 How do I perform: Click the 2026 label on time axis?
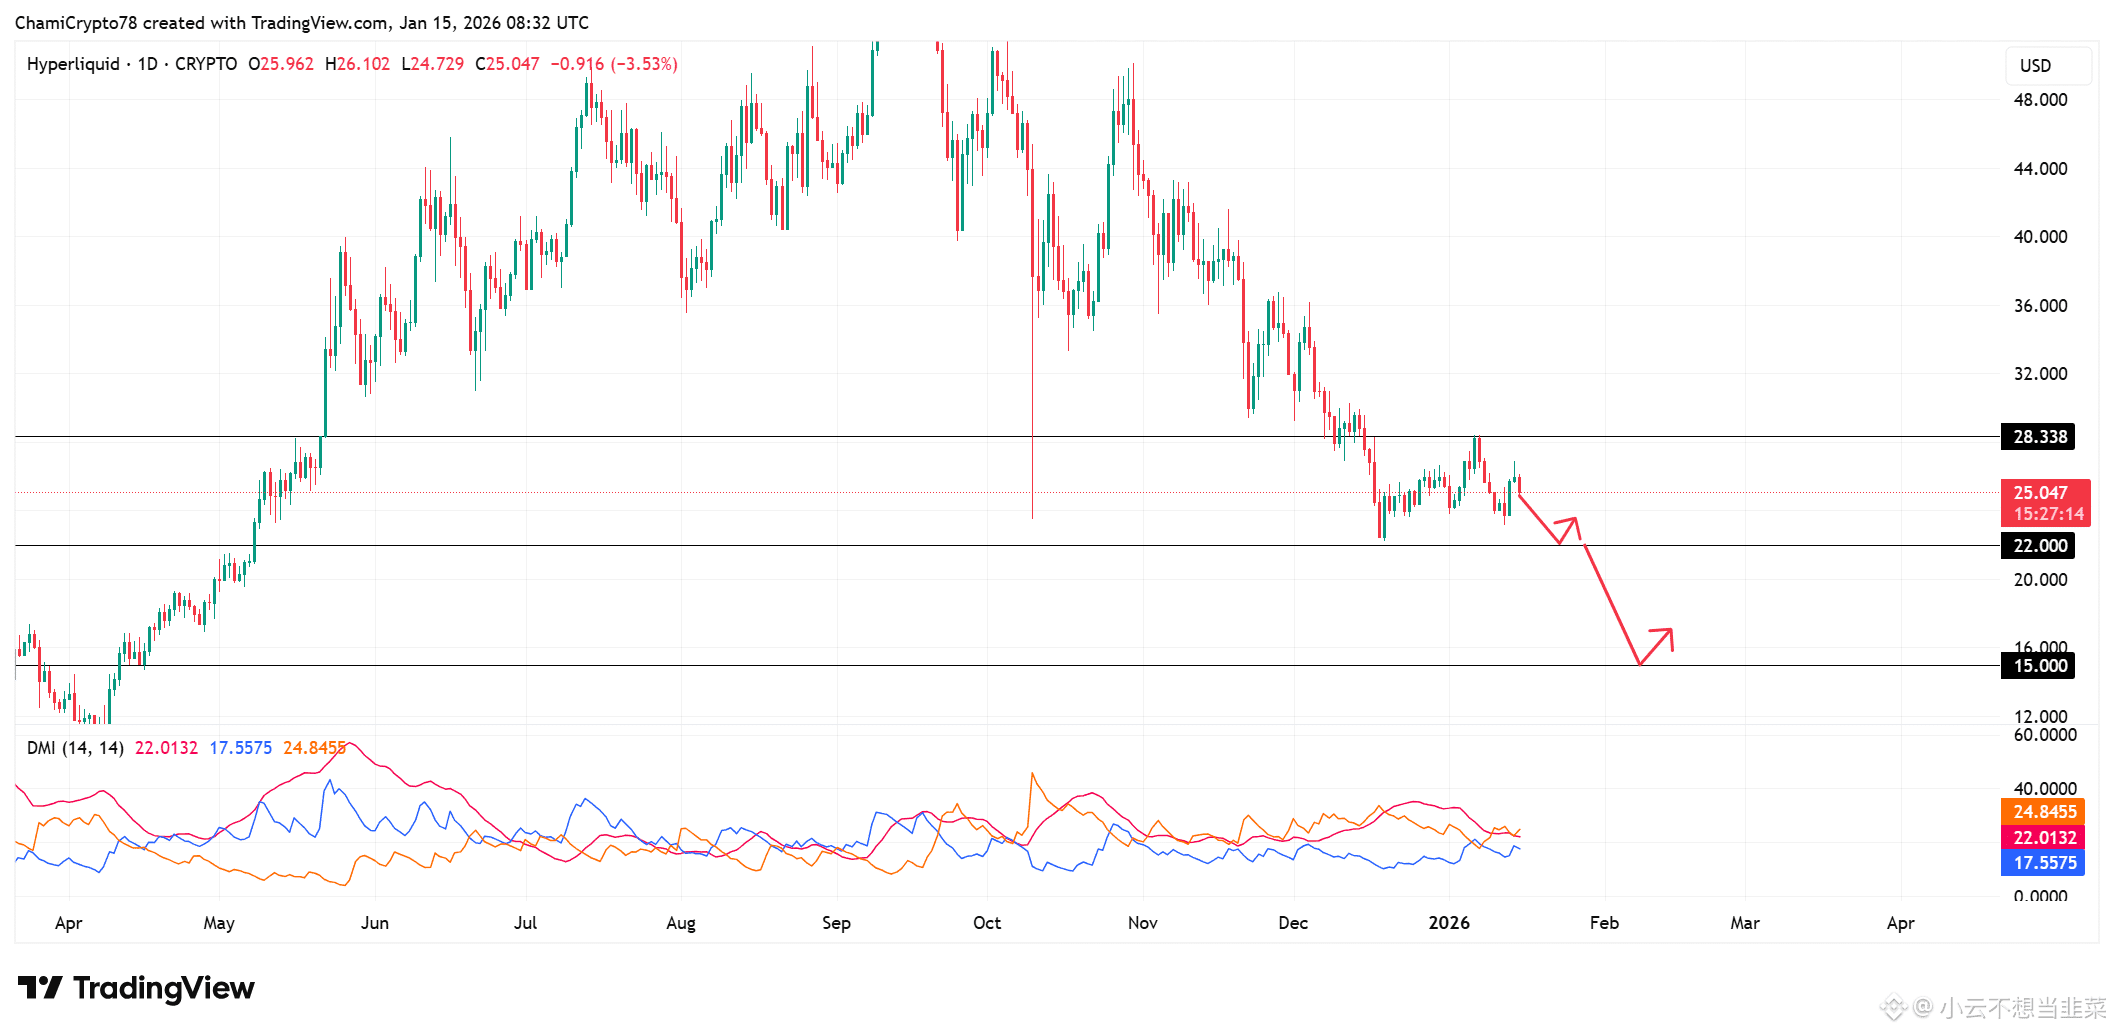pos(1449,923)
